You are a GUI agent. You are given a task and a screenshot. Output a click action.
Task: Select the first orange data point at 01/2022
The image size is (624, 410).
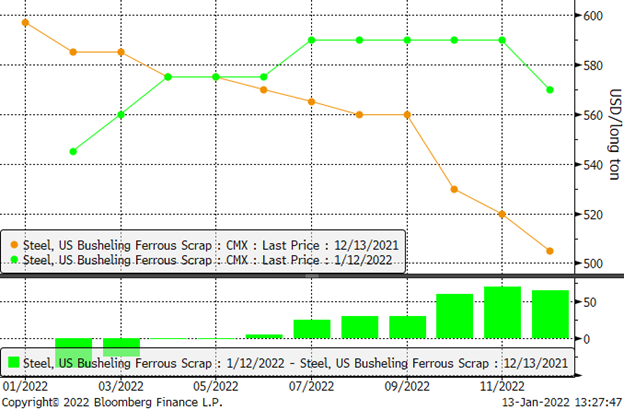[25, 22]
